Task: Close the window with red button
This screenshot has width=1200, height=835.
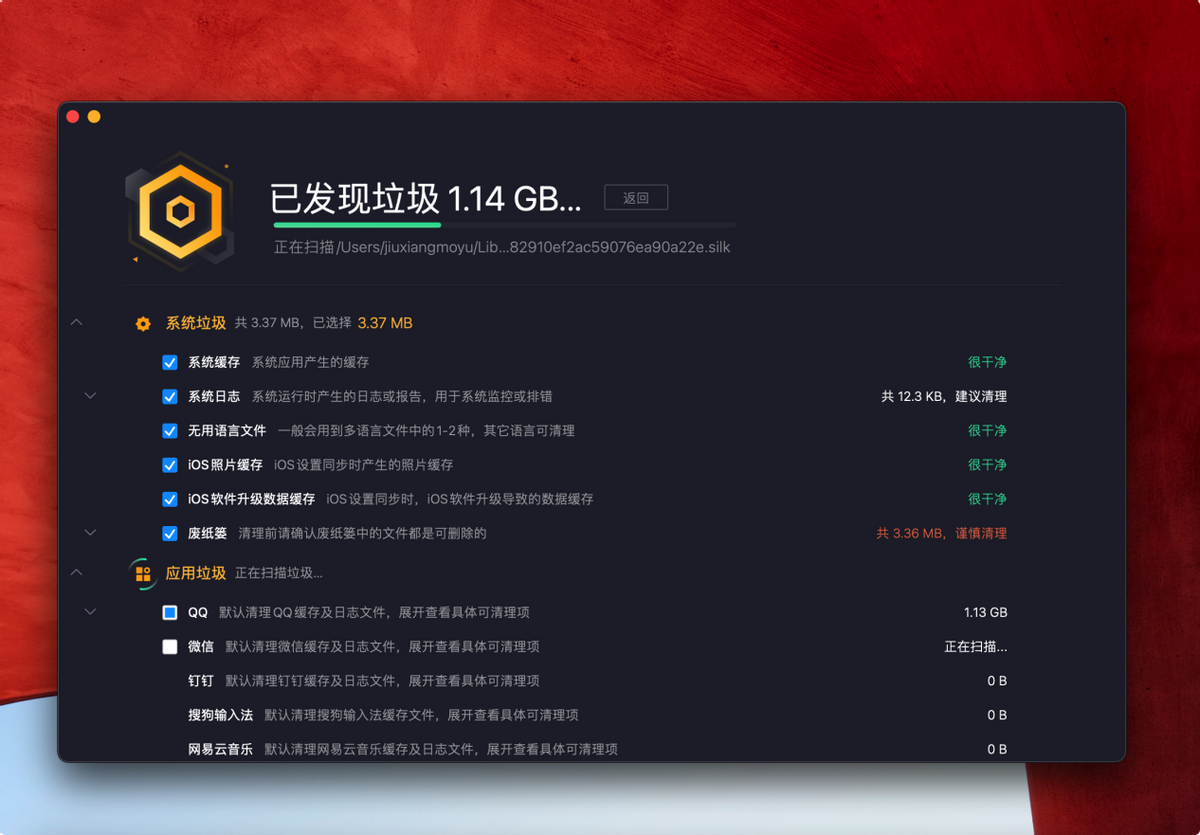Action: tap(73, 117)
